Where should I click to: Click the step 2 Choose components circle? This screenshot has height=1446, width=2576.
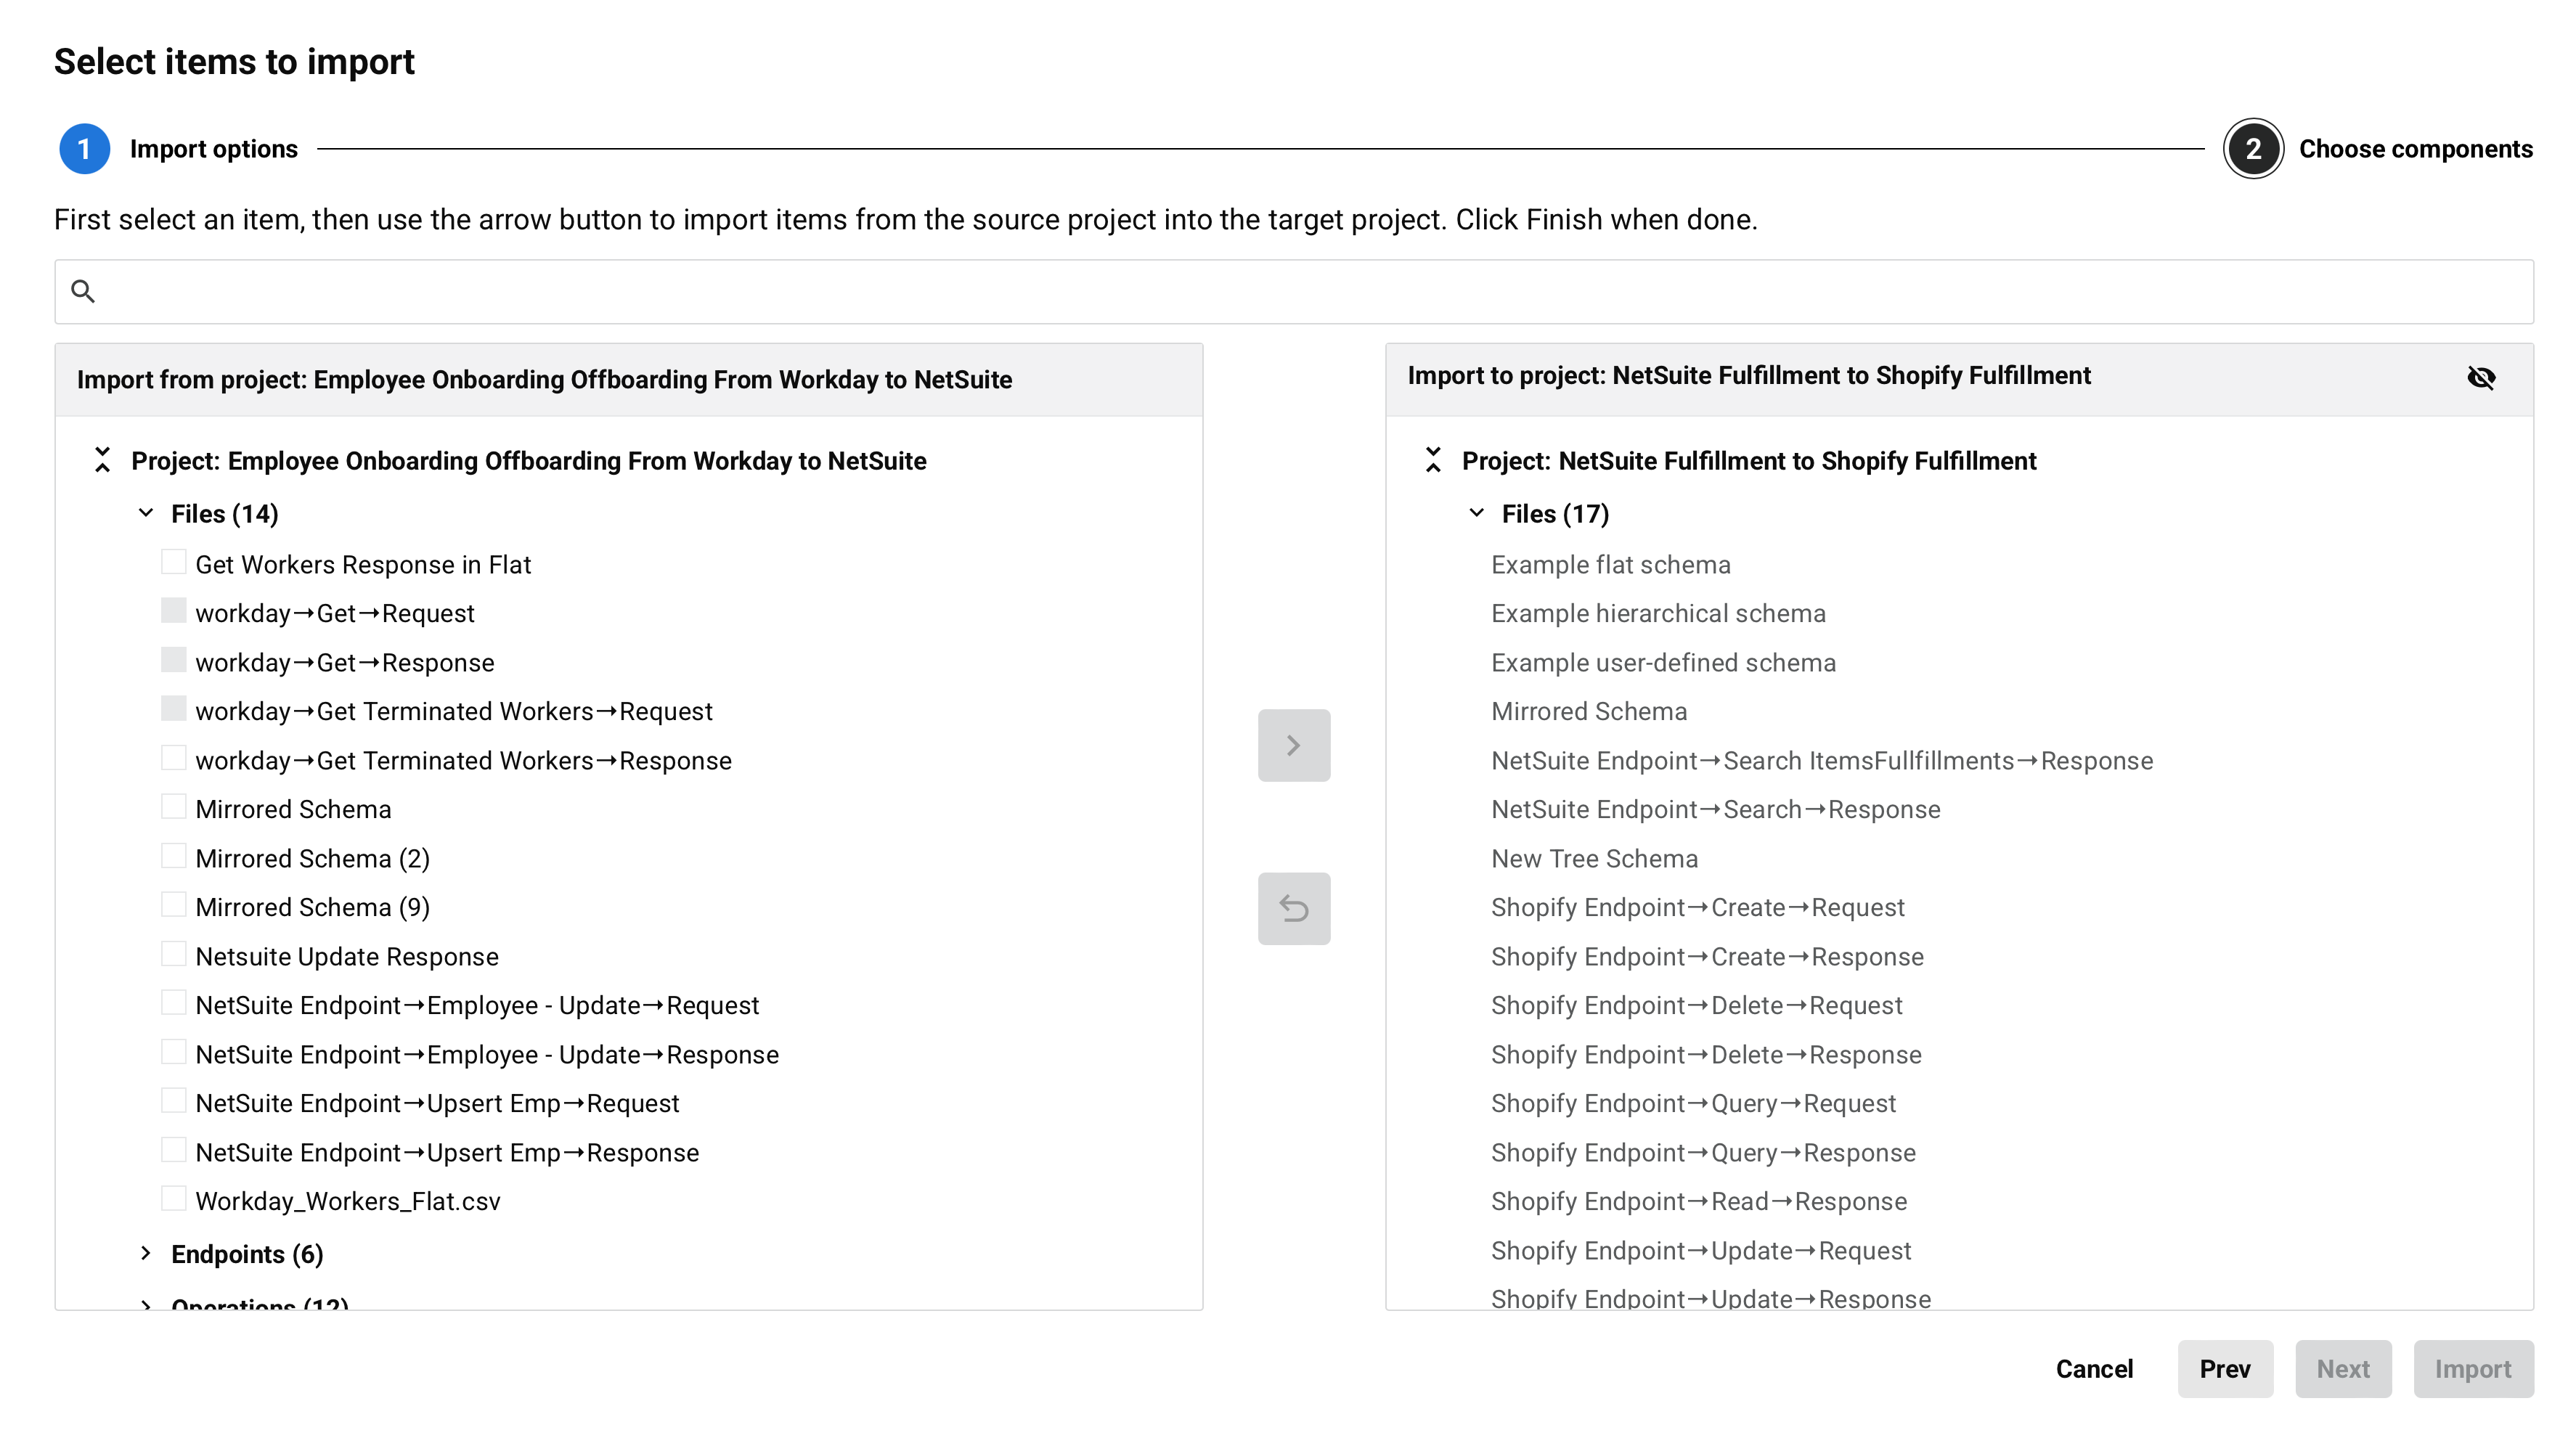[2252, 149]
